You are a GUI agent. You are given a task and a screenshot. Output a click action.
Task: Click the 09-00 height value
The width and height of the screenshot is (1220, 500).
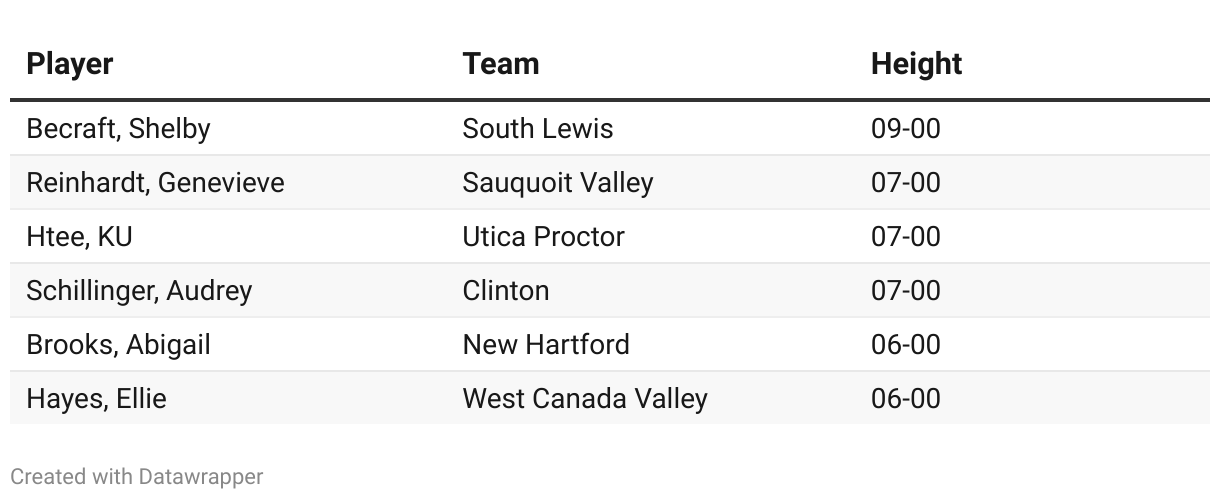pos(906,129)
